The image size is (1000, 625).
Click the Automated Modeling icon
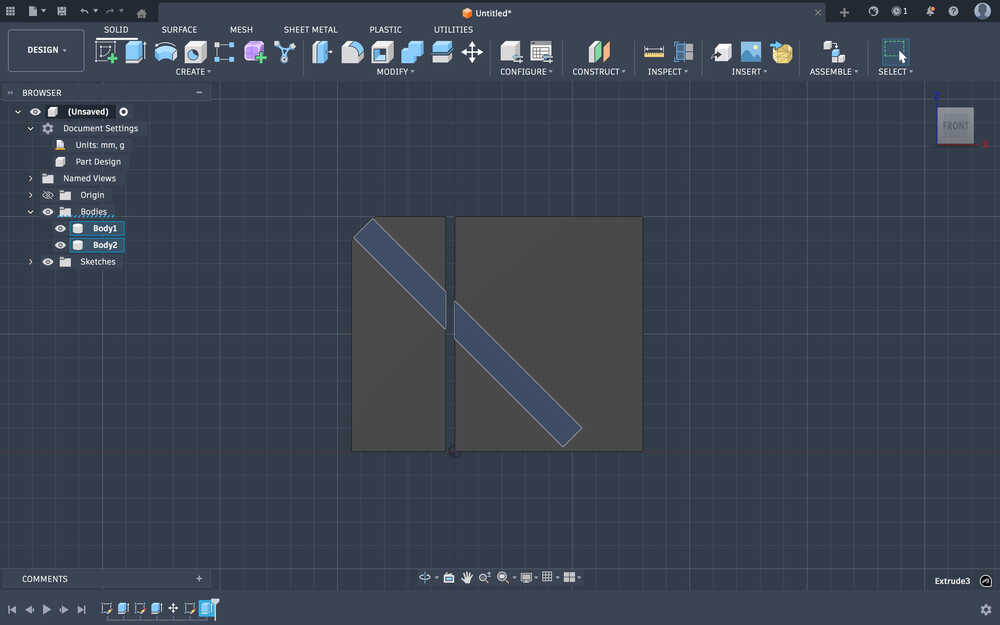[x=284, y=52]
